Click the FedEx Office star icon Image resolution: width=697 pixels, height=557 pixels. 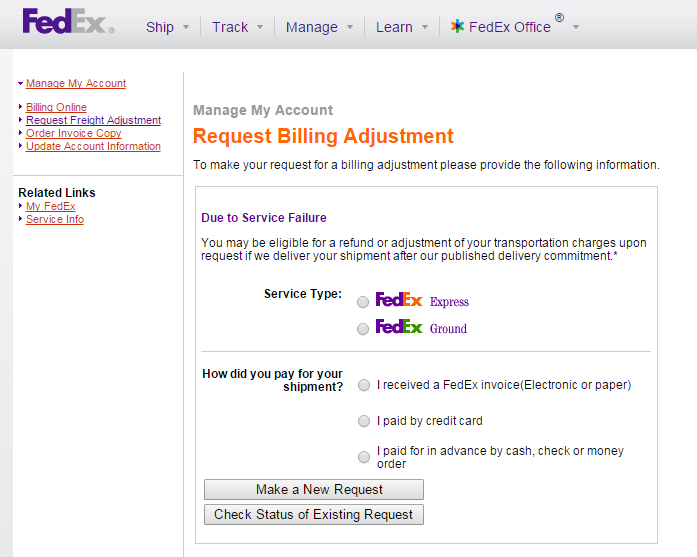tap(457, 26)
